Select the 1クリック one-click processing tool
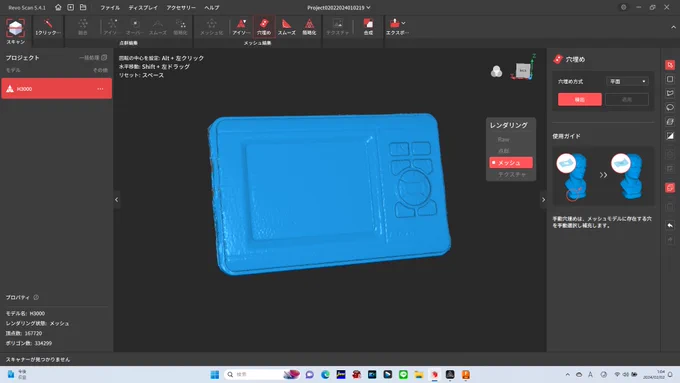Viewport: 680px width, 383px height. point(48,27)
